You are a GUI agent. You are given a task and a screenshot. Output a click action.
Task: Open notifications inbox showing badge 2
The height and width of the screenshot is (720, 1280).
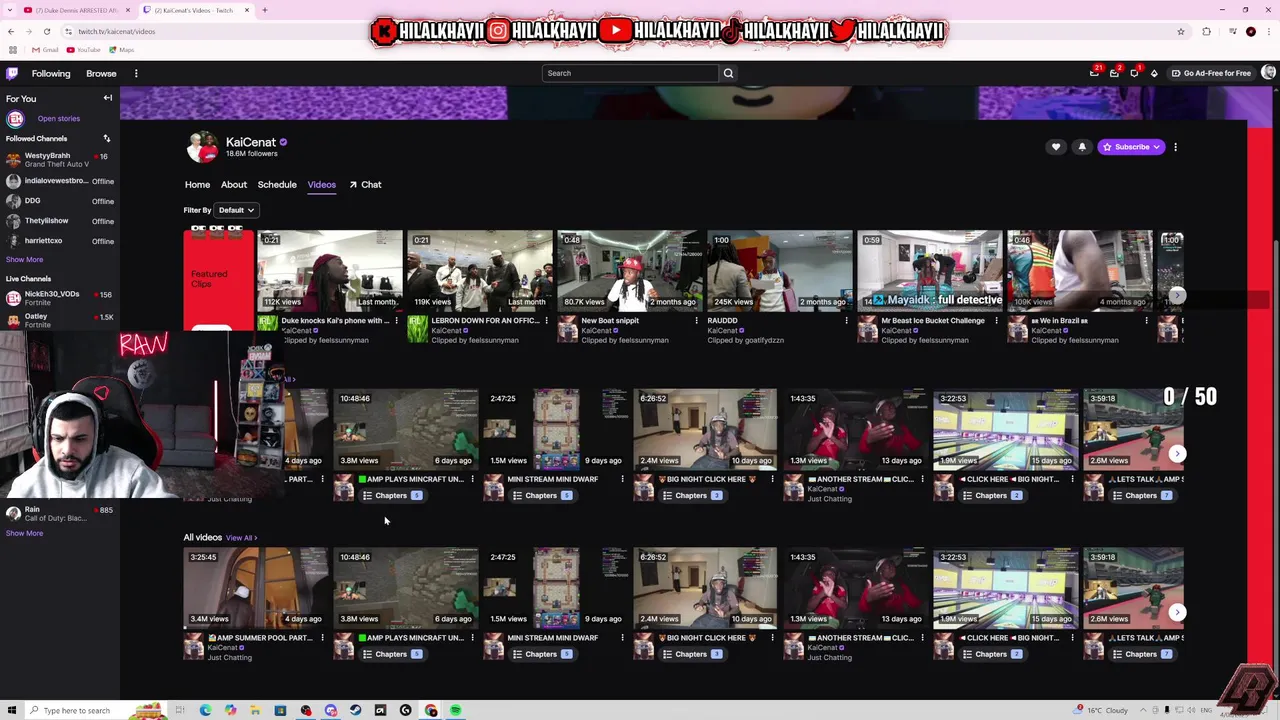tap(1115, 73)
